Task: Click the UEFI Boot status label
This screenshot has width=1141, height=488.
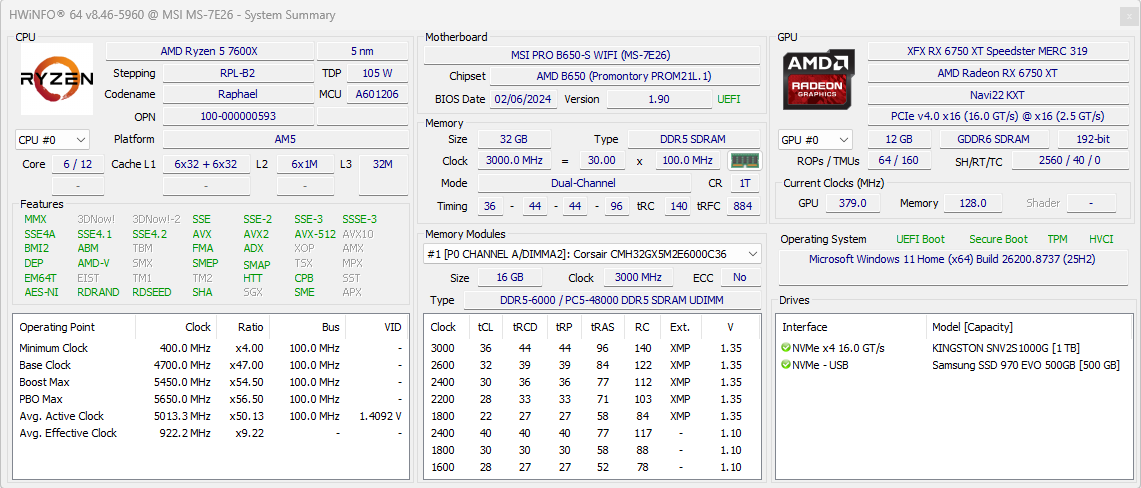Action: click(x=921, y=239)
